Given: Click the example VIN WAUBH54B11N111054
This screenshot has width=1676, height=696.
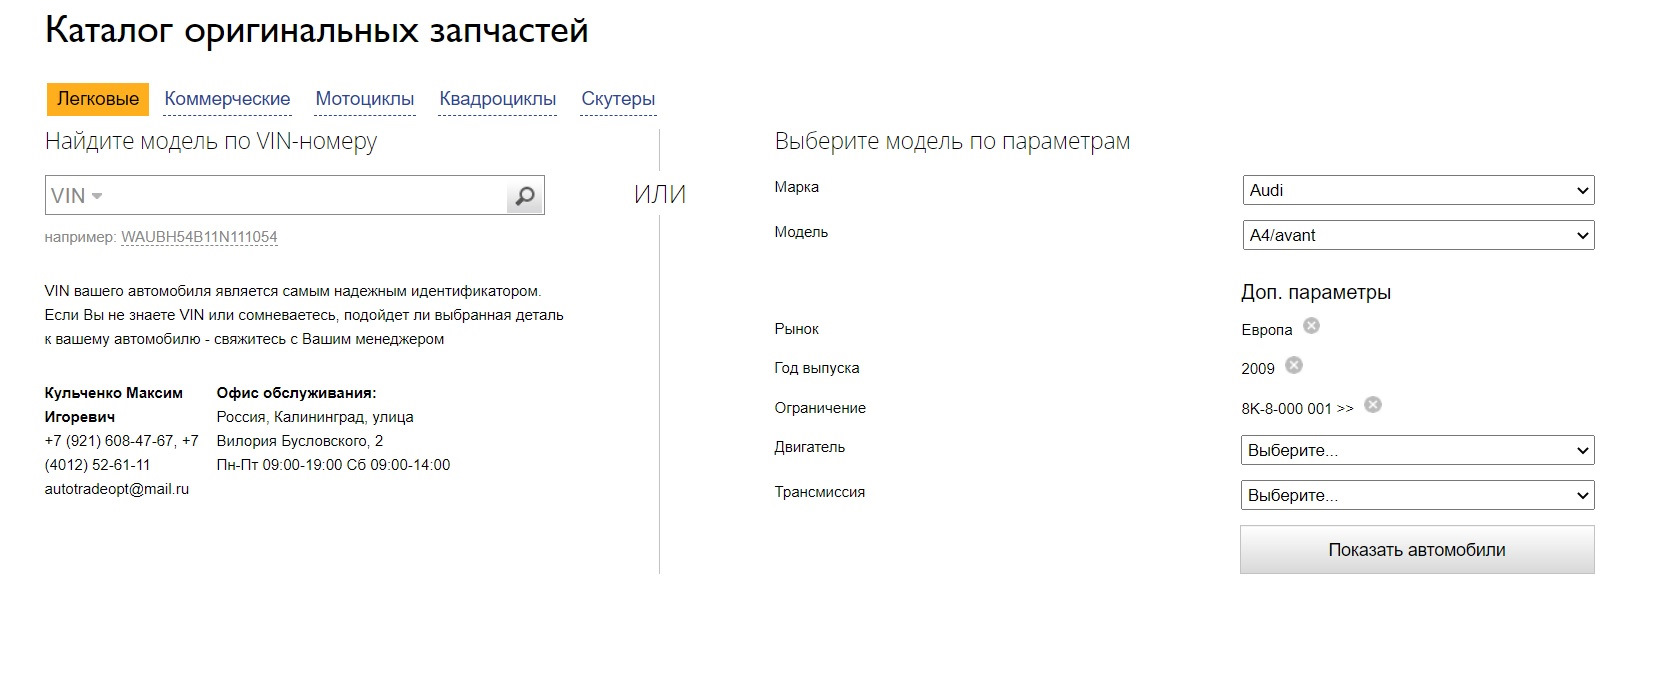Looking at the screenshot, I should coord(199,237).
